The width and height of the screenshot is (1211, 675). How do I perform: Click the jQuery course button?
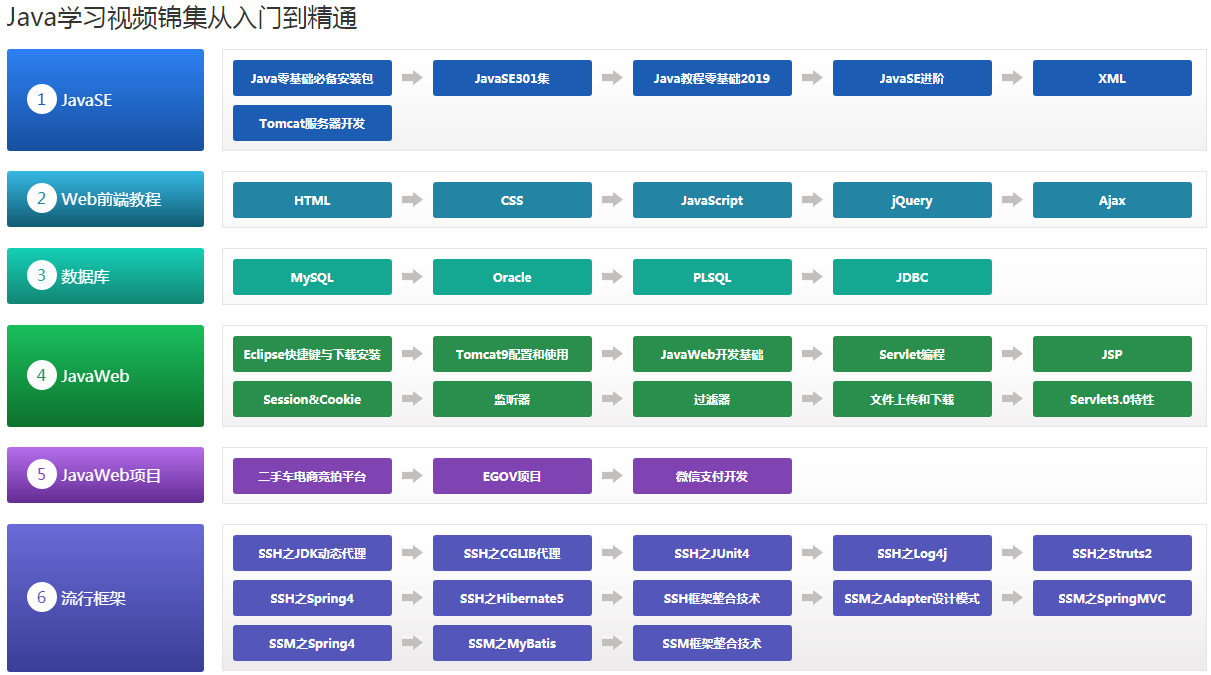point(912,200)
